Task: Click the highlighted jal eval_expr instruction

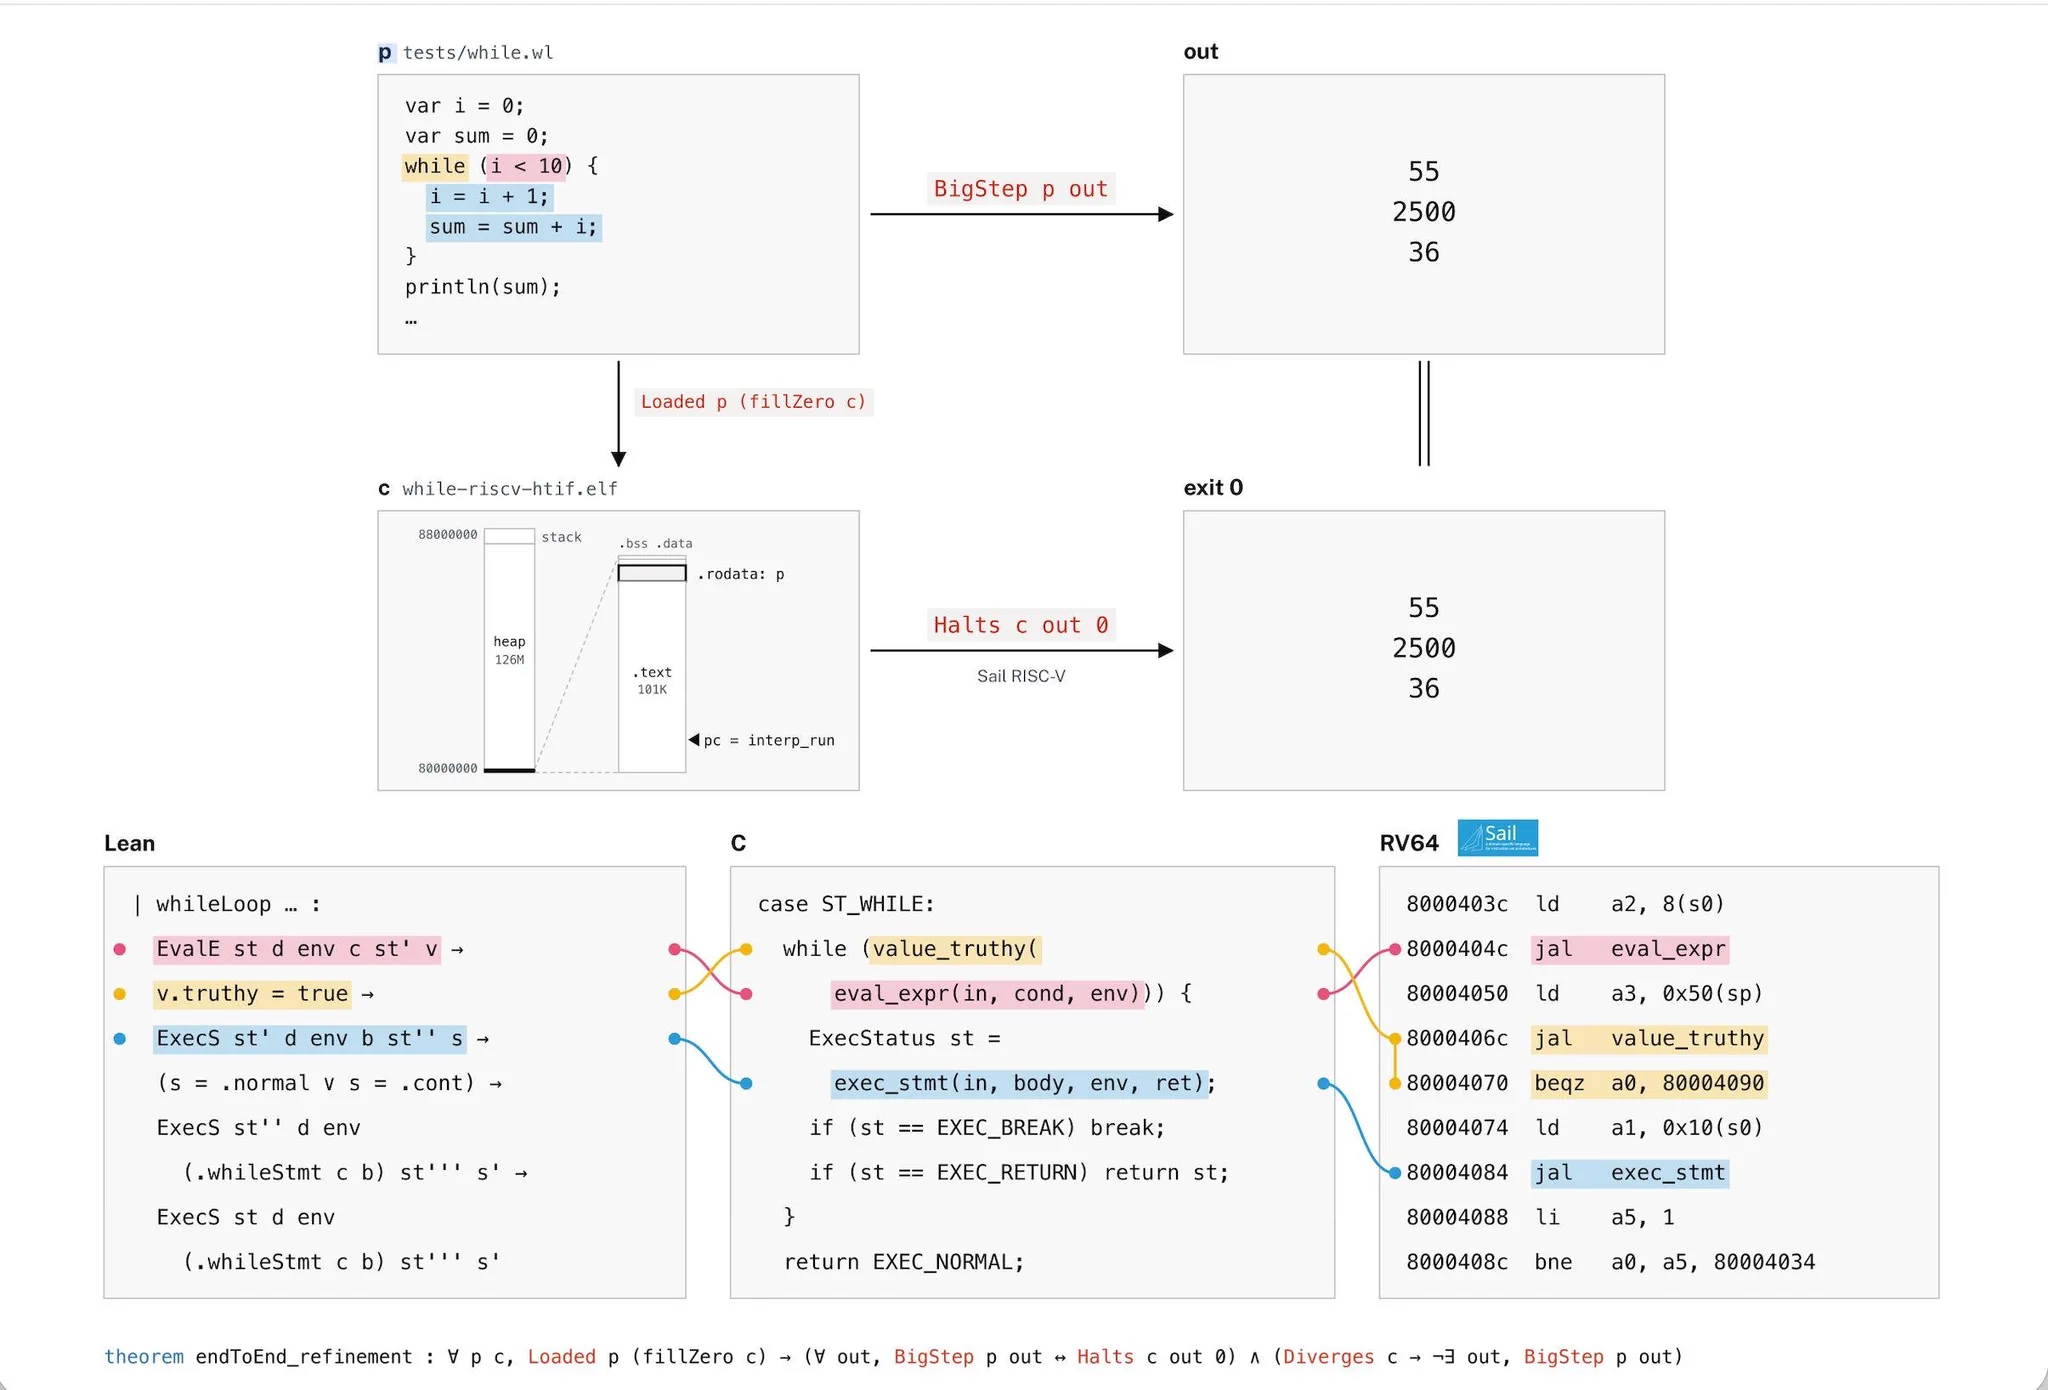Action: coord(1630,949)
